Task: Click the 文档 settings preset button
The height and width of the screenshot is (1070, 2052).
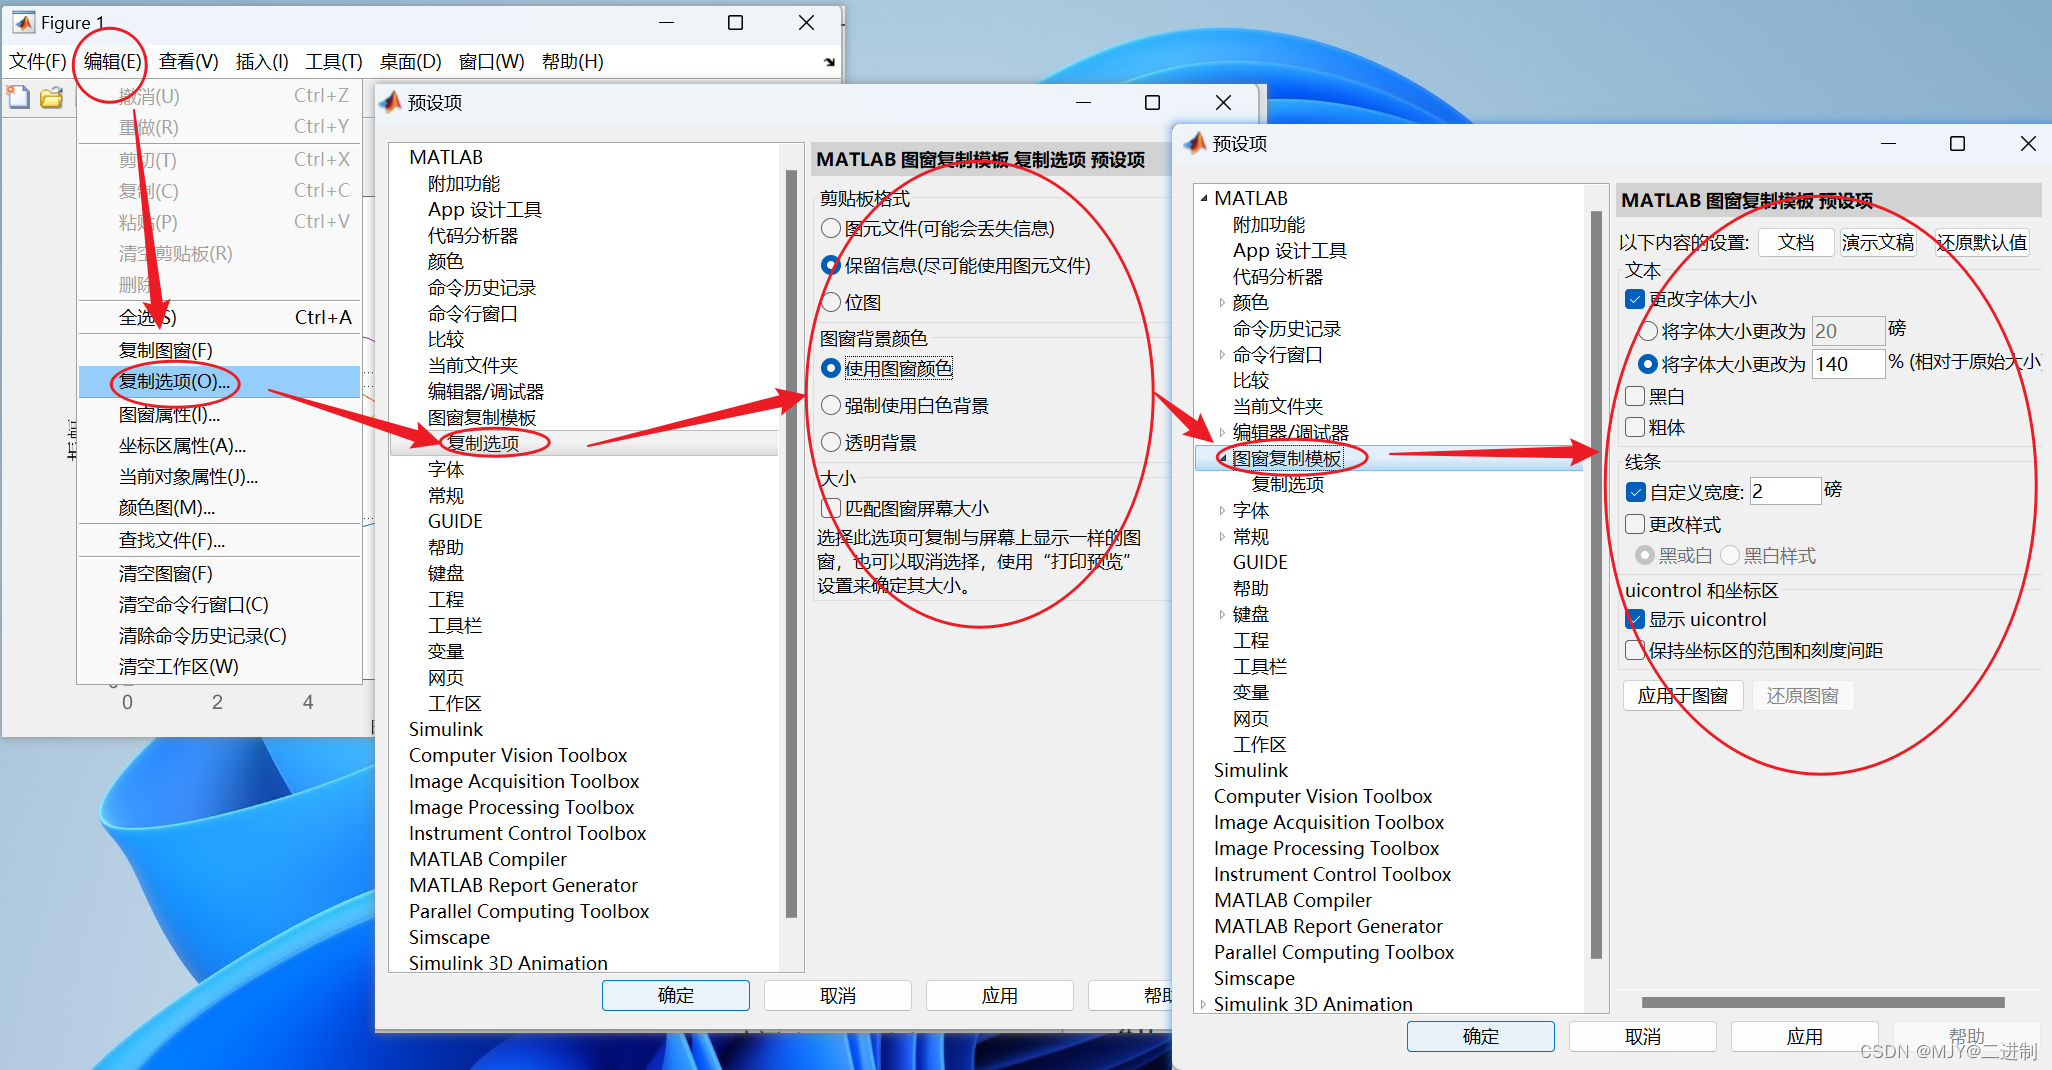Action: tap(1796, 242)
